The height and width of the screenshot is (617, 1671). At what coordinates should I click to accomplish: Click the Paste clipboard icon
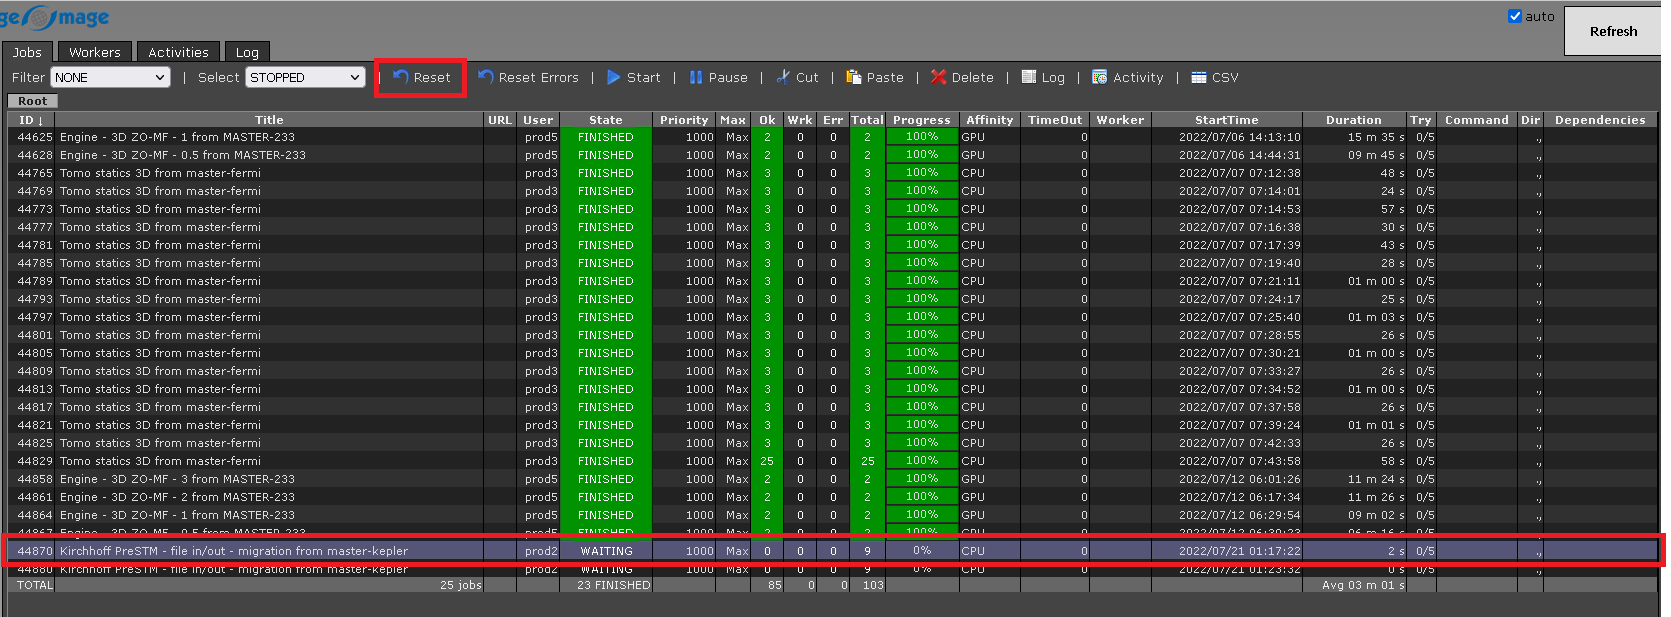click(x=854, y=77)
